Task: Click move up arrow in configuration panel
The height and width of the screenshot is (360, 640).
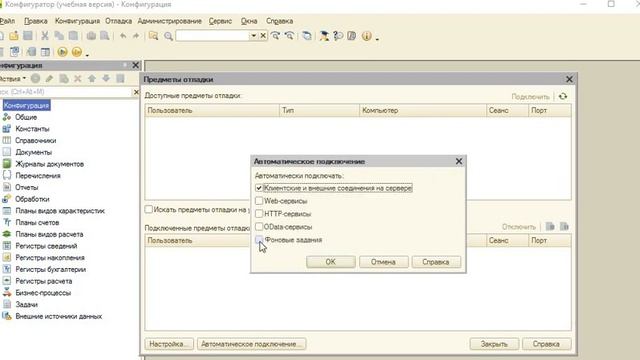Action: pos(92,78)
